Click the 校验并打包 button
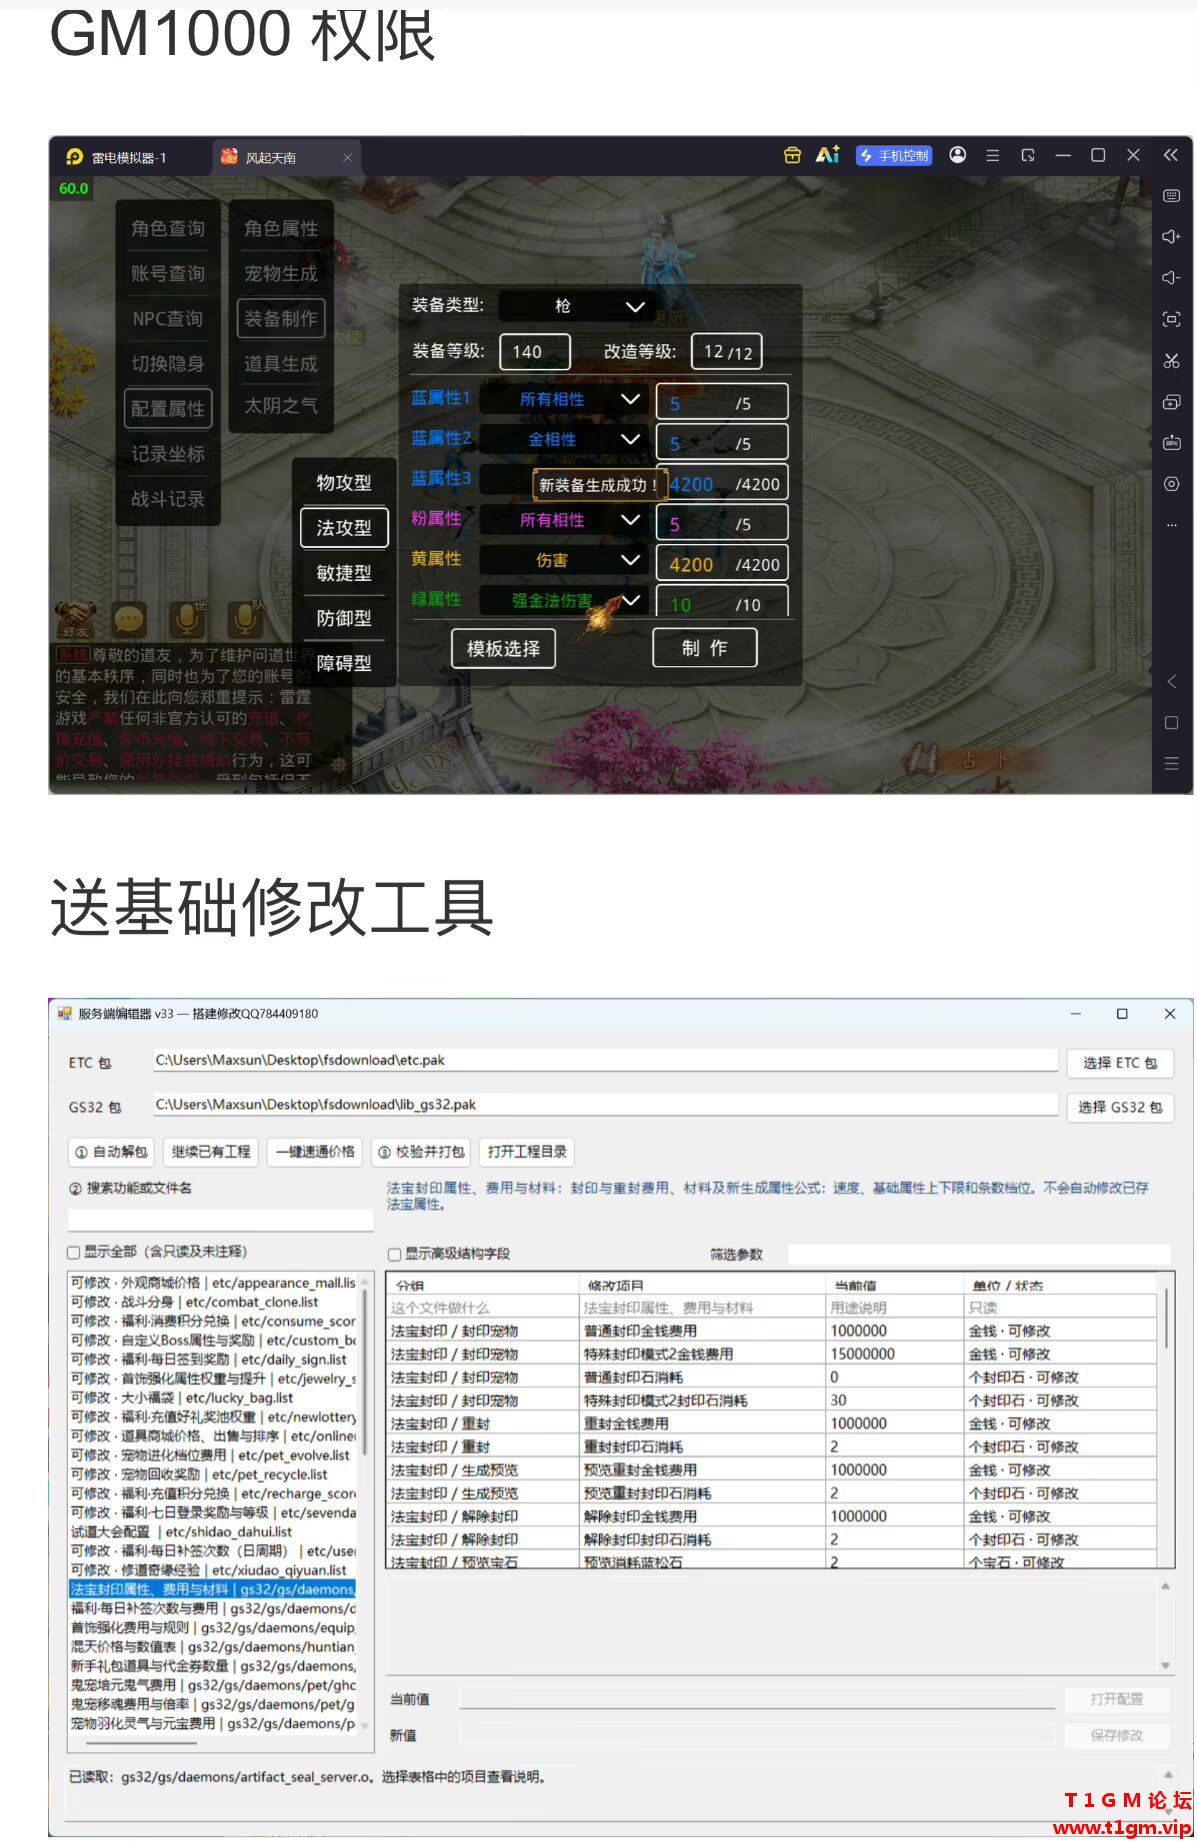Screen dimensions: 1197x1844 420,1152
